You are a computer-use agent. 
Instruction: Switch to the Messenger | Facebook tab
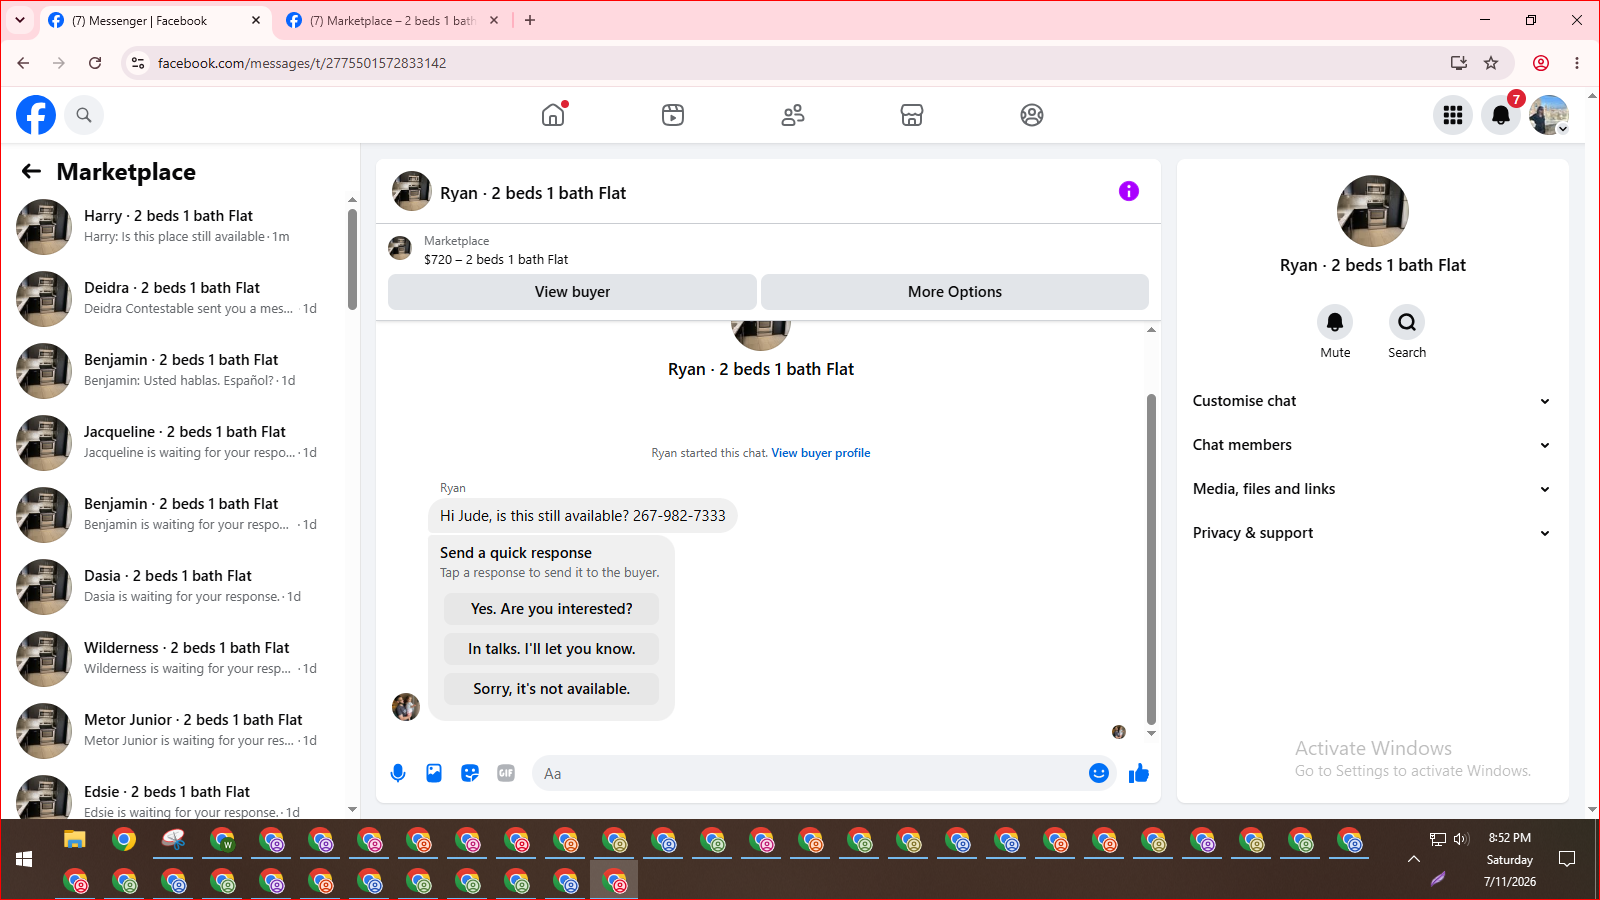(155, 20)
